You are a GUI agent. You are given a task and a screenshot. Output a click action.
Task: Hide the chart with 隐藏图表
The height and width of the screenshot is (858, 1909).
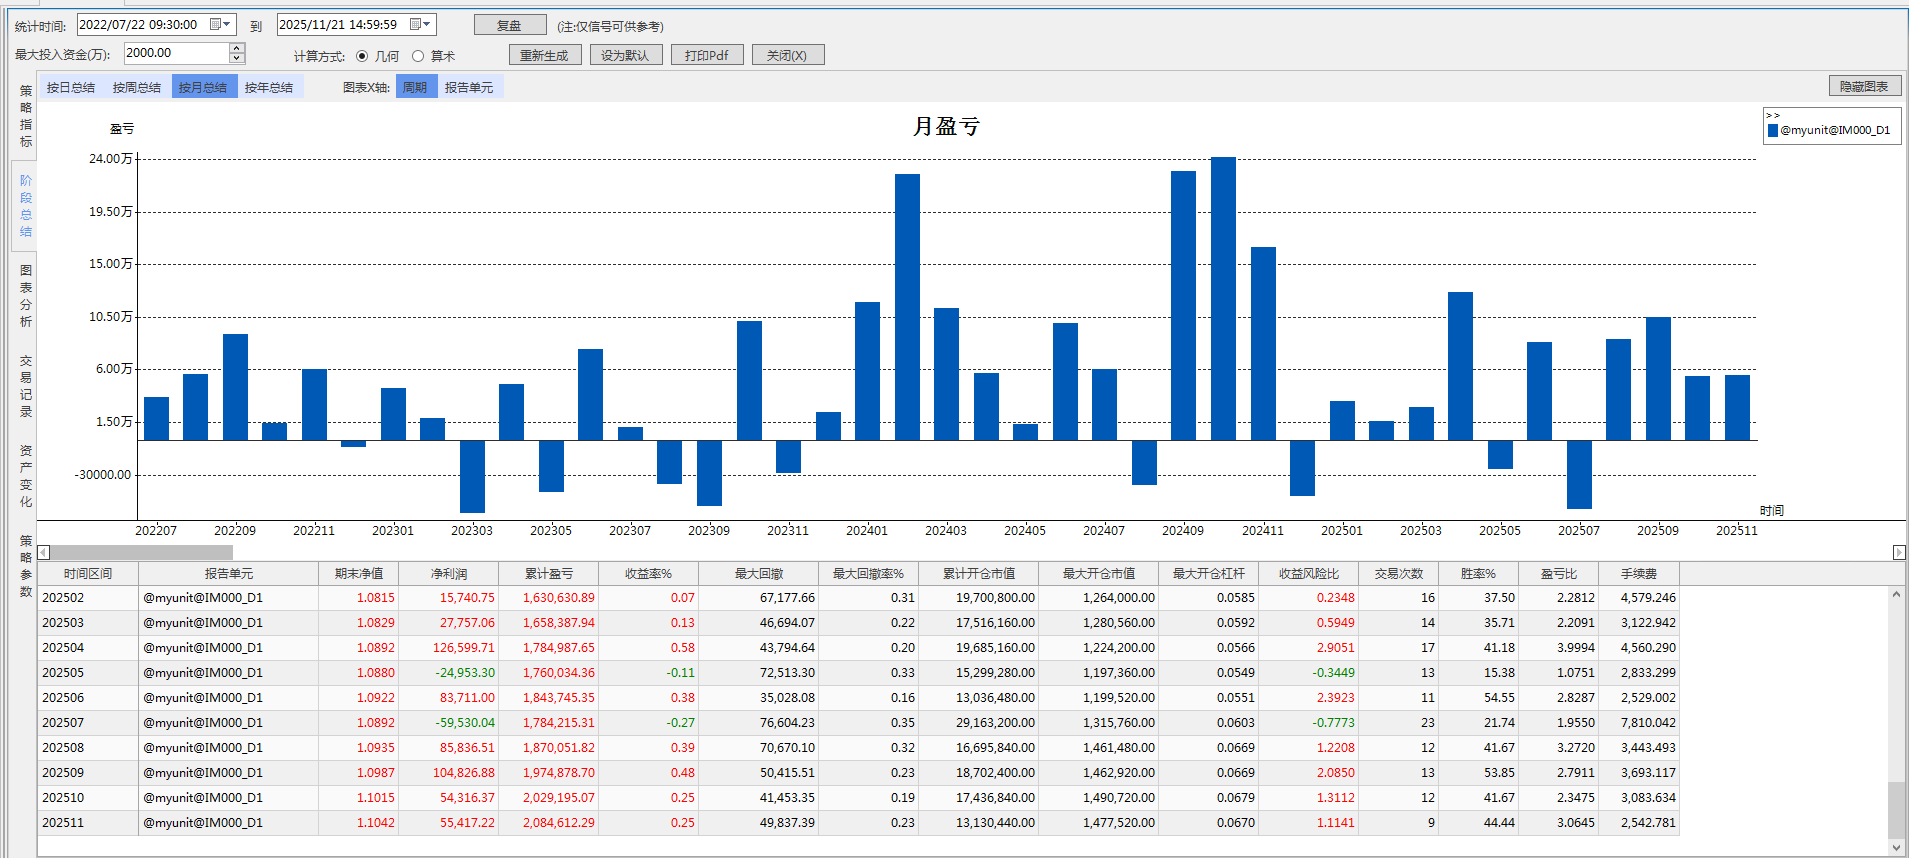(x=1864, y=86)
